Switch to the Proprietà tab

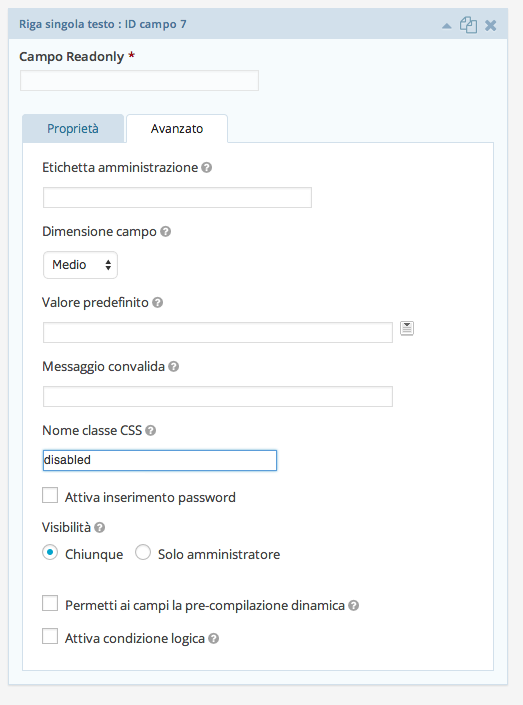click(73, 129)
